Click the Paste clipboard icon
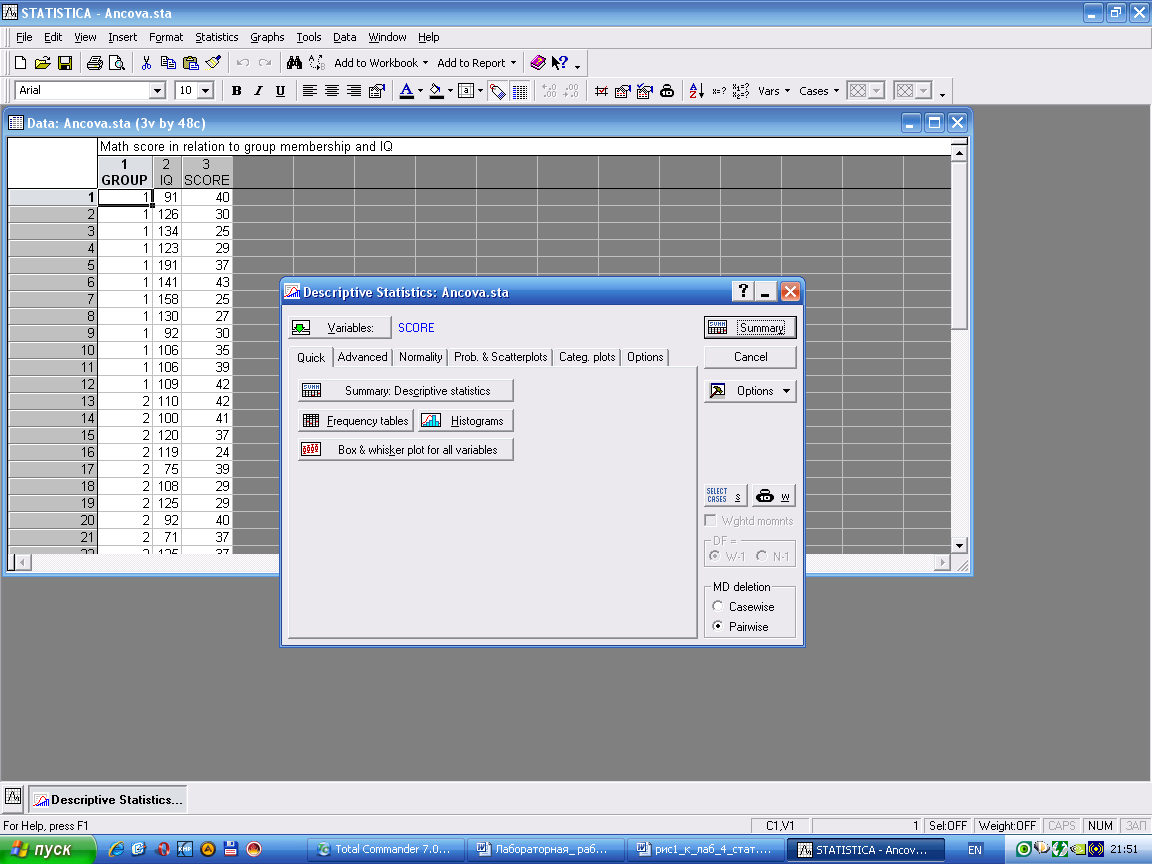The width and height of the screenshot is (1152, 864). coord(190,63)
